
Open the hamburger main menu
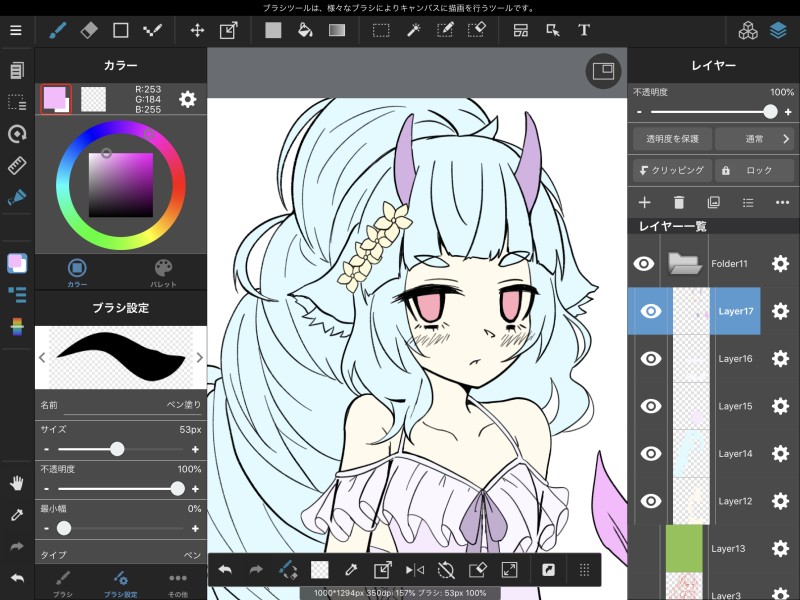16,31
